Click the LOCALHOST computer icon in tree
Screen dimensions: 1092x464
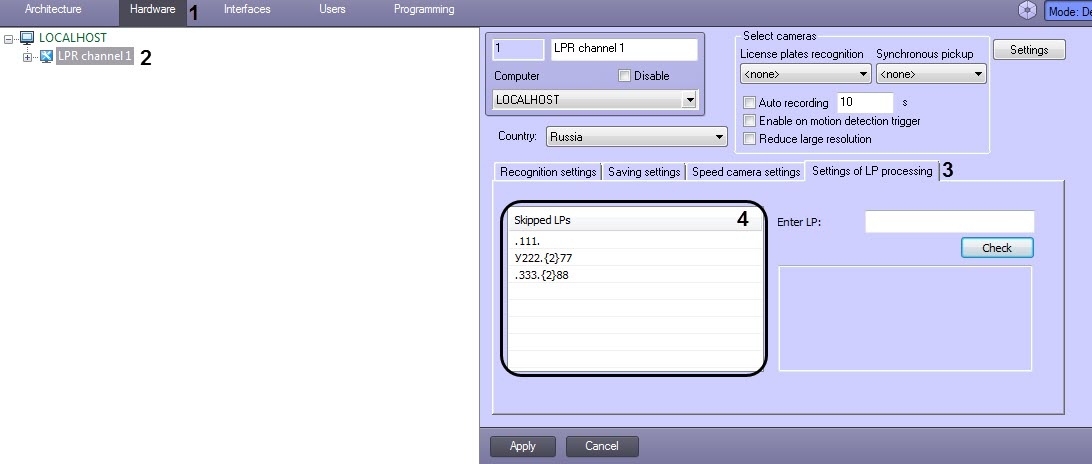[x=26, y=38]
